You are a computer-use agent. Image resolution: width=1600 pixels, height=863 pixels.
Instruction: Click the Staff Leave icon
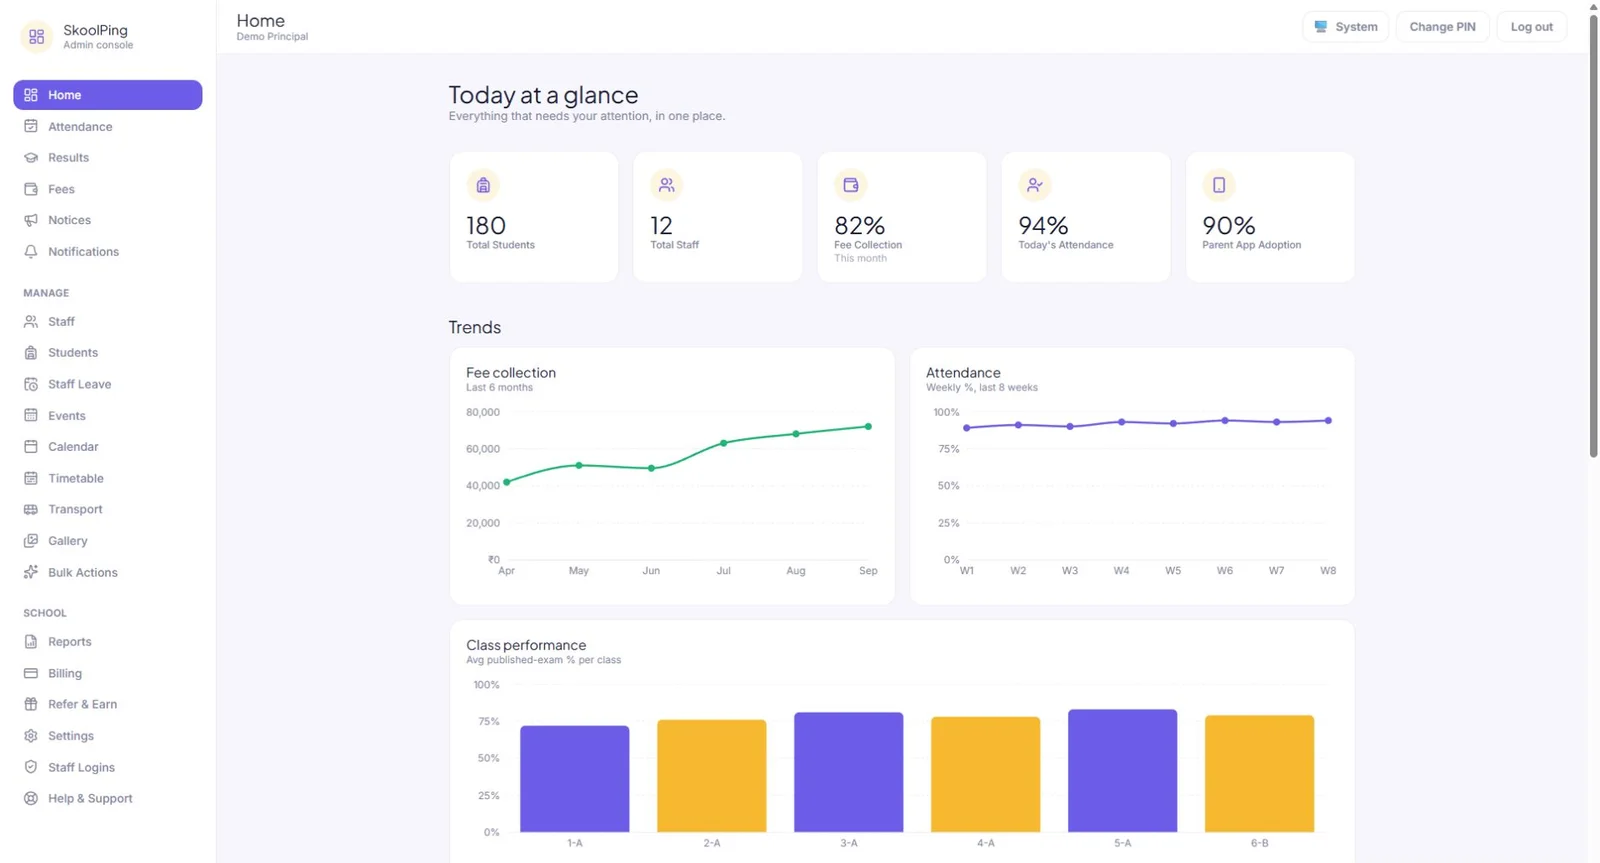pyautogui.click(x=31, y=384)
